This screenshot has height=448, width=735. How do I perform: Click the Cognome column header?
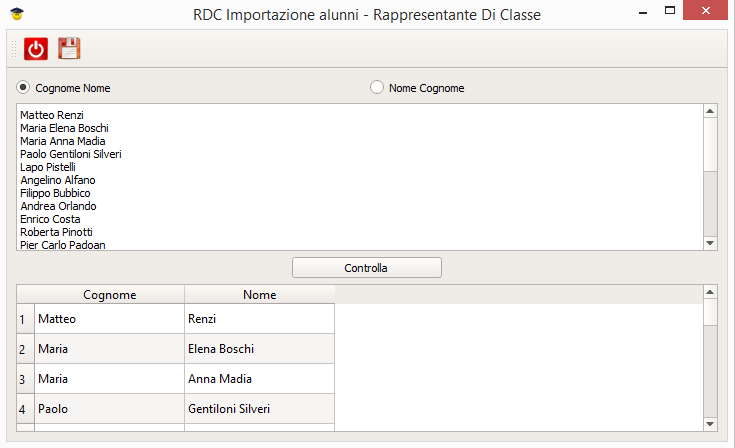(110, 295)
